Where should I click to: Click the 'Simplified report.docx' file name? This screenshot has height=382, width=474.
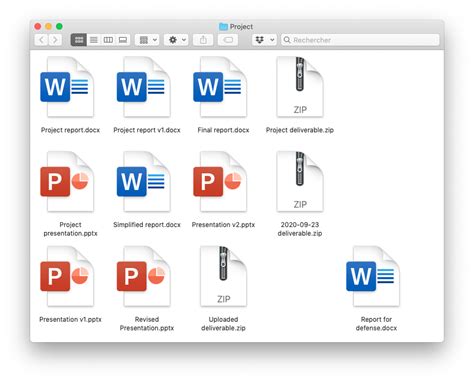147,225
